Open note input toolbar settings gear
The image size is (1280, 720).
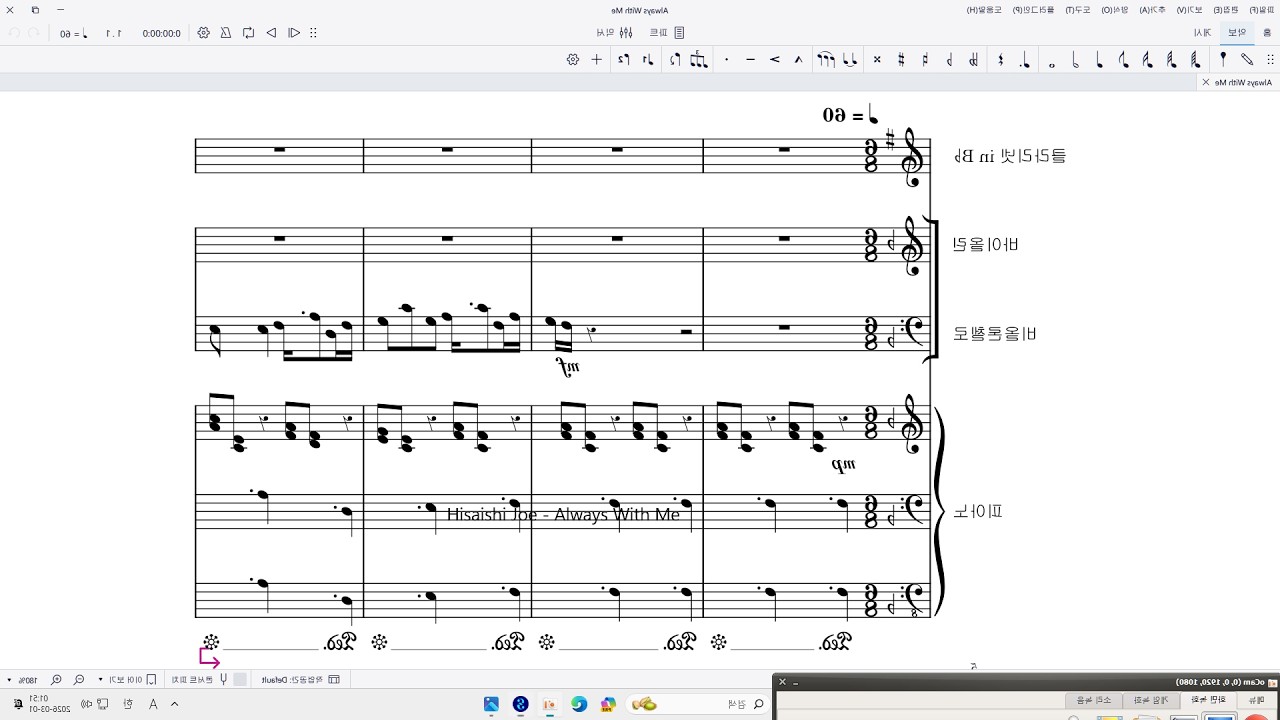pos(573,59)
